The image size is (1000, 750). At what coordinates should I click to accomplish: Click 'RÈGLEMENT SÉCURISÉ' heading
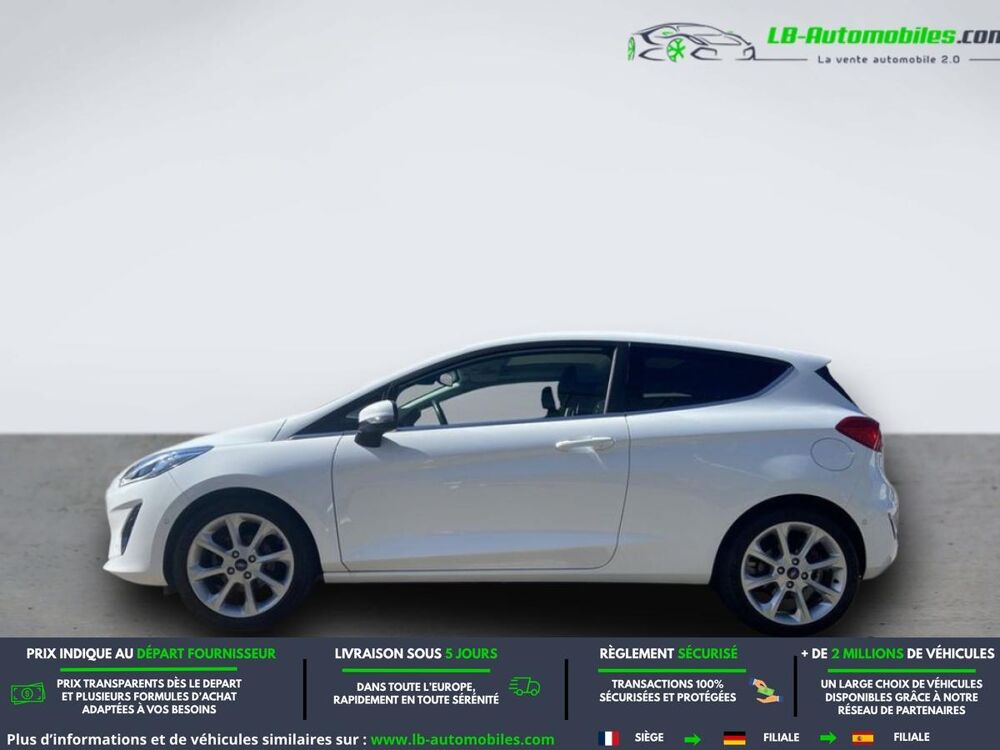click(x=668, y=654)
